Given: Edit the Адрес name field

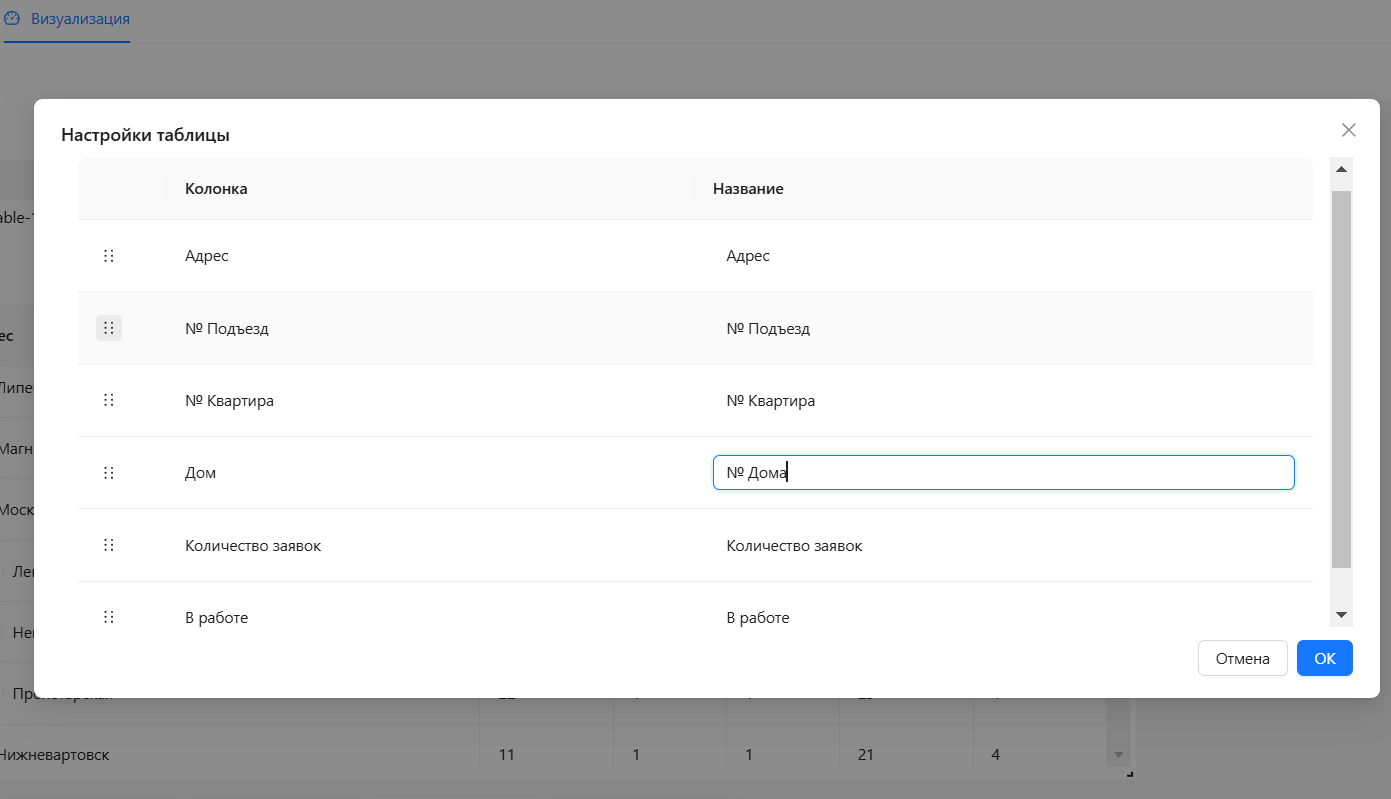Looking at the screenshot, I should [1003, 256].
